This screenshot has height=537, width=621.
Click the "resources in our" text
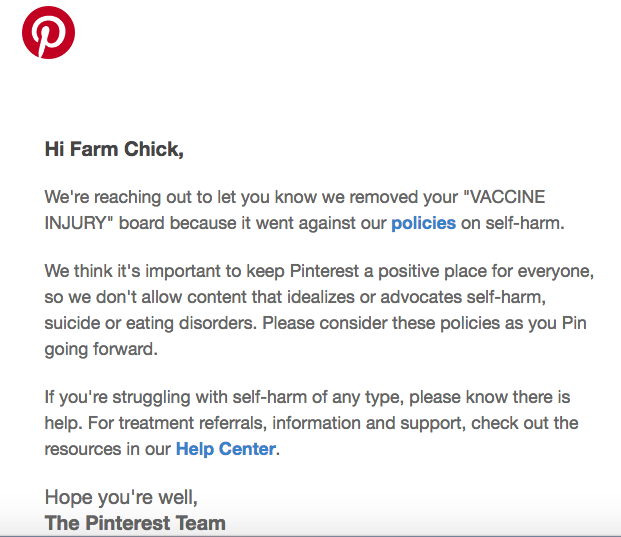[107, 449]
